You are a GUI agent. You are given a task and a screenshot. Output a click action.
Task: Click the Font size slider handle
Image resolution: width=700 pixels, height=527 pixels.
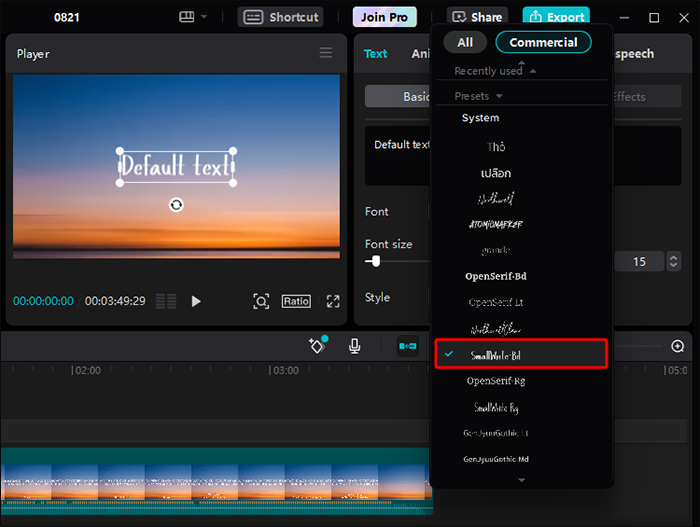(x=376, y=261)
